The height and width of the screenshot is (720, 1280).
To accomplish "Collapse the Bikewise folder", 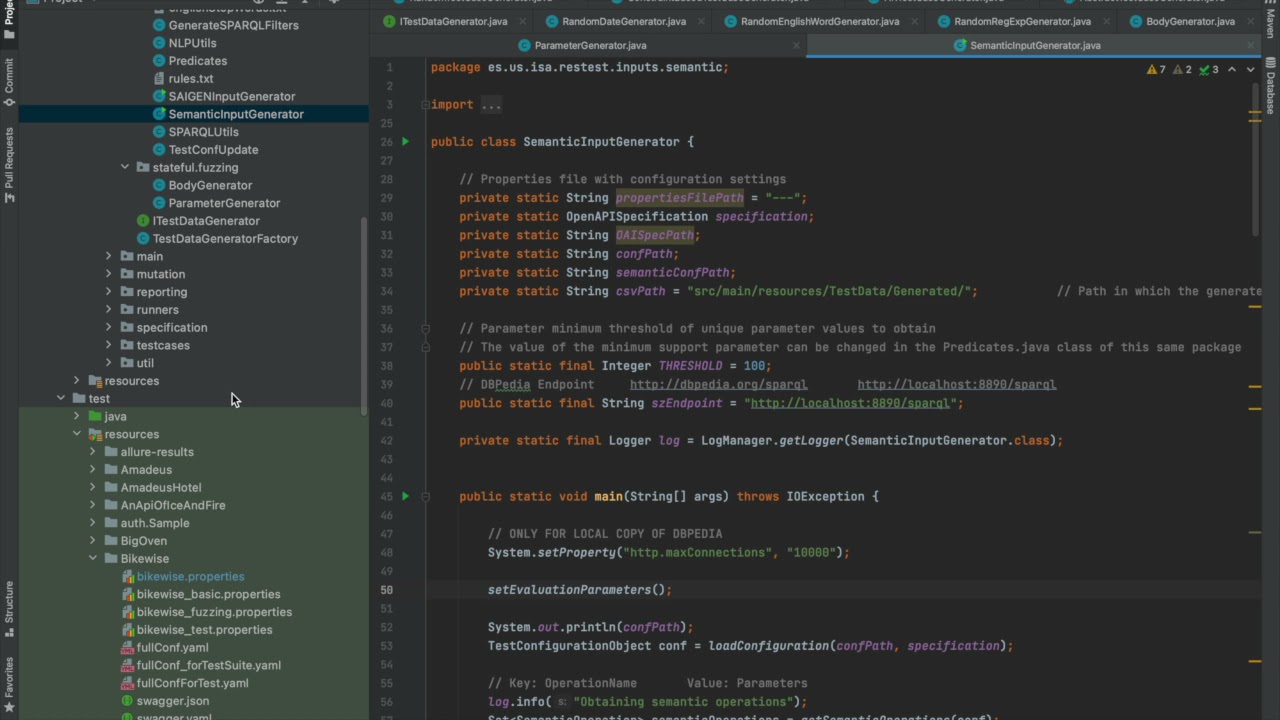I will click(93, 559).
